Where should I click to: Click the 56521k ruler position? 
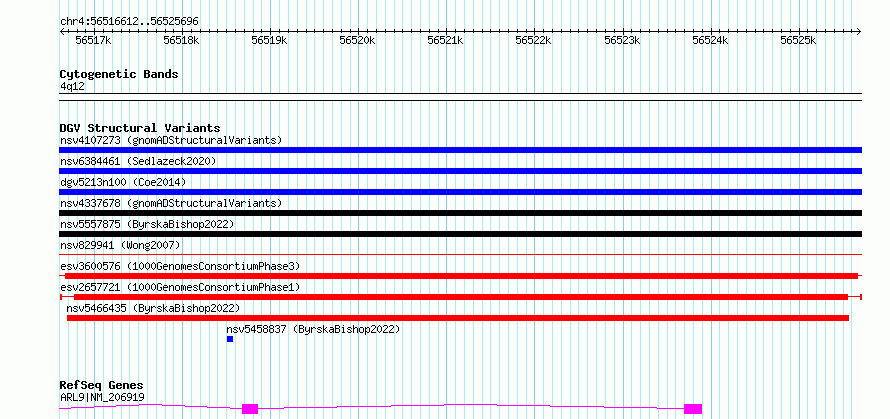click(x=446, y=40)
